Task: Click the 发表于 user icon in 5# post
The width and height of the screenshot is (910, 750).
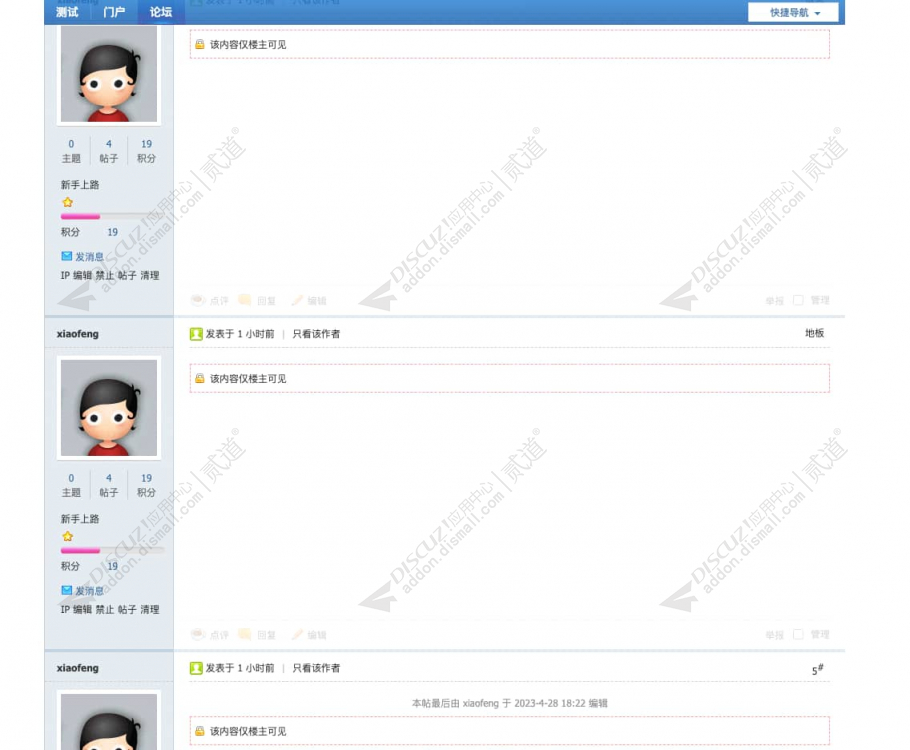Action: click(x=196, y=668)
